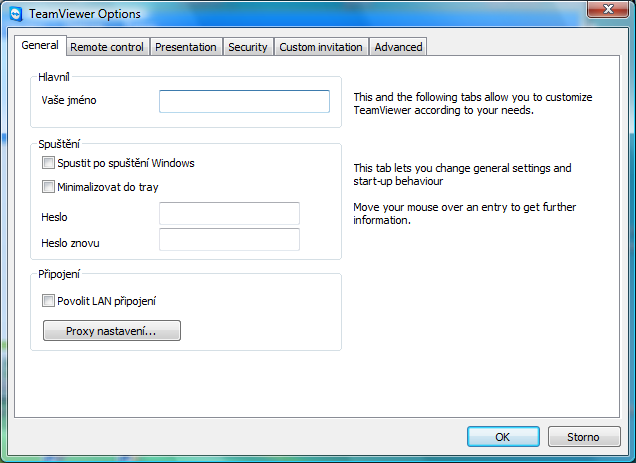Click the TeamViewer logo icon in title bar
Image resolution: width=636 pixels, height=463 pixels.
[x=16, y=14]
